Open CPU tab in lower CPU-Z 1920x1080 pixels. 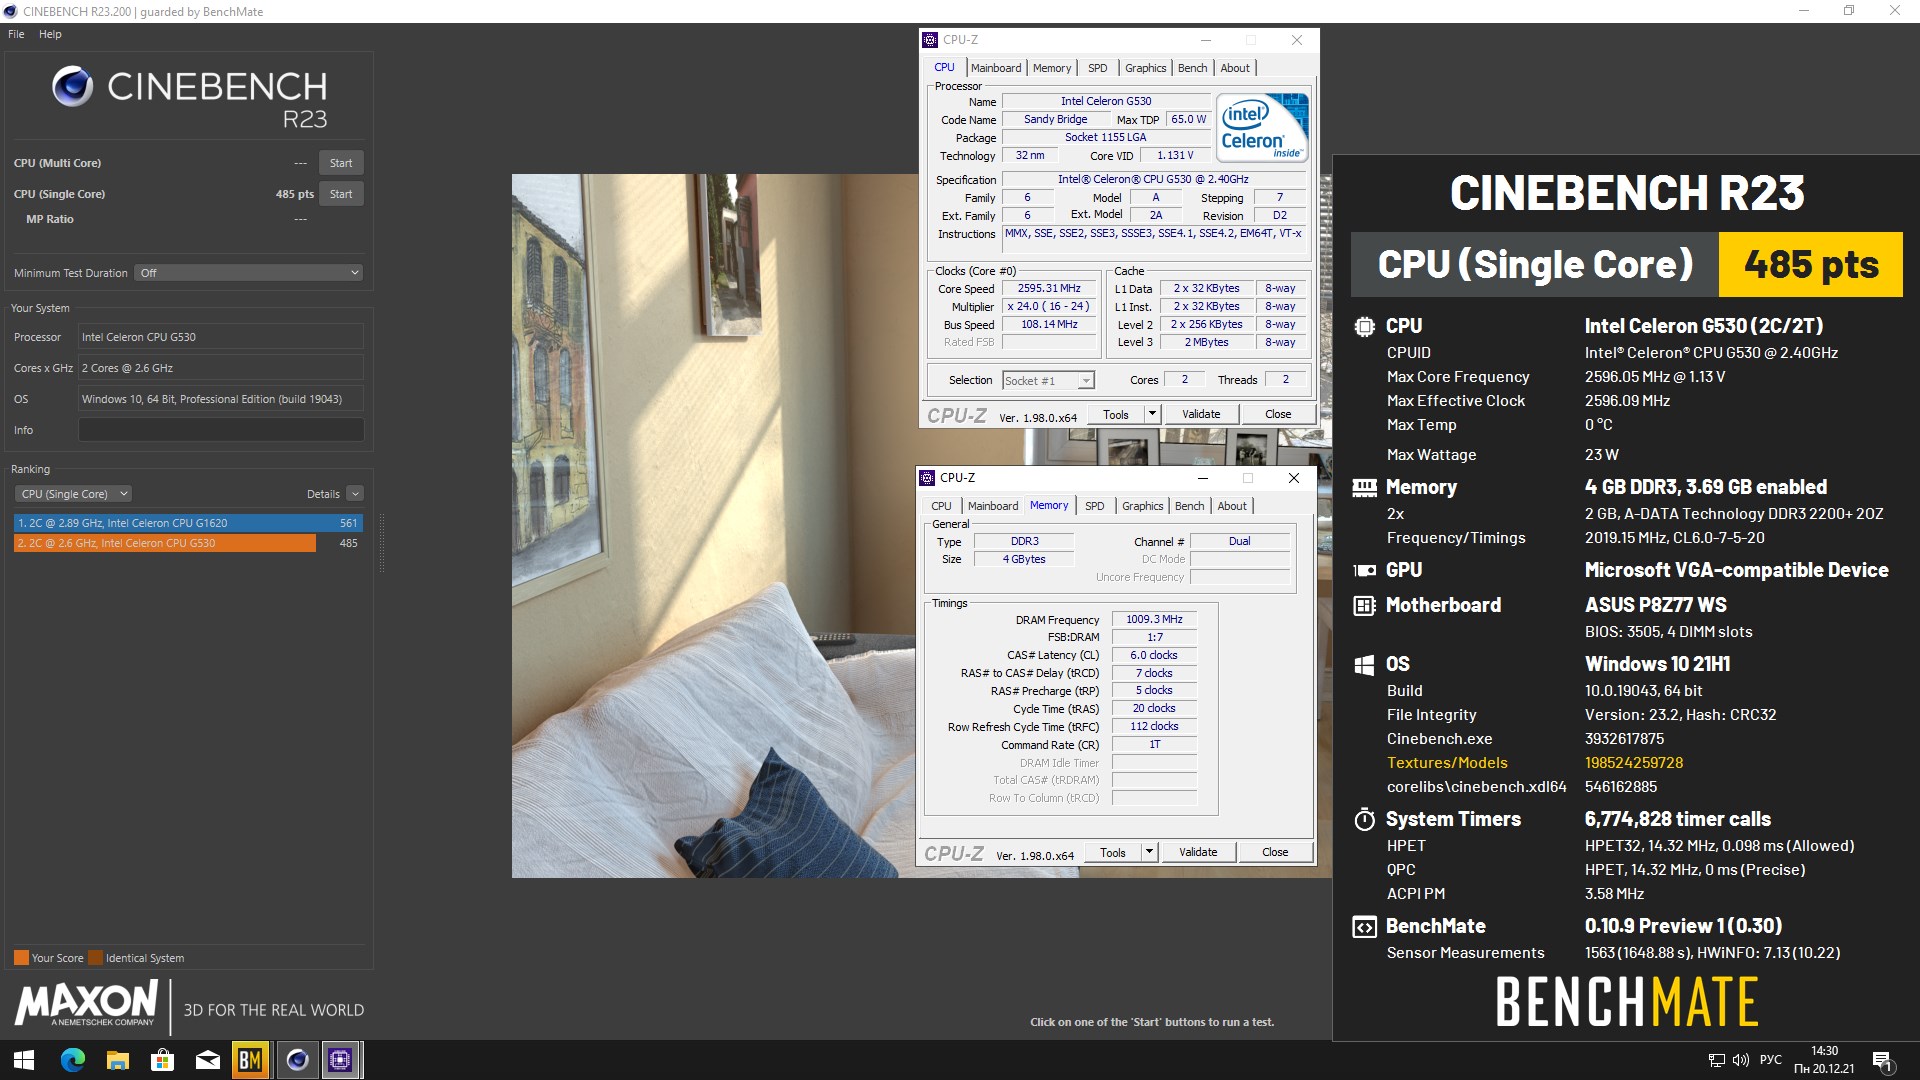(941, 506)
